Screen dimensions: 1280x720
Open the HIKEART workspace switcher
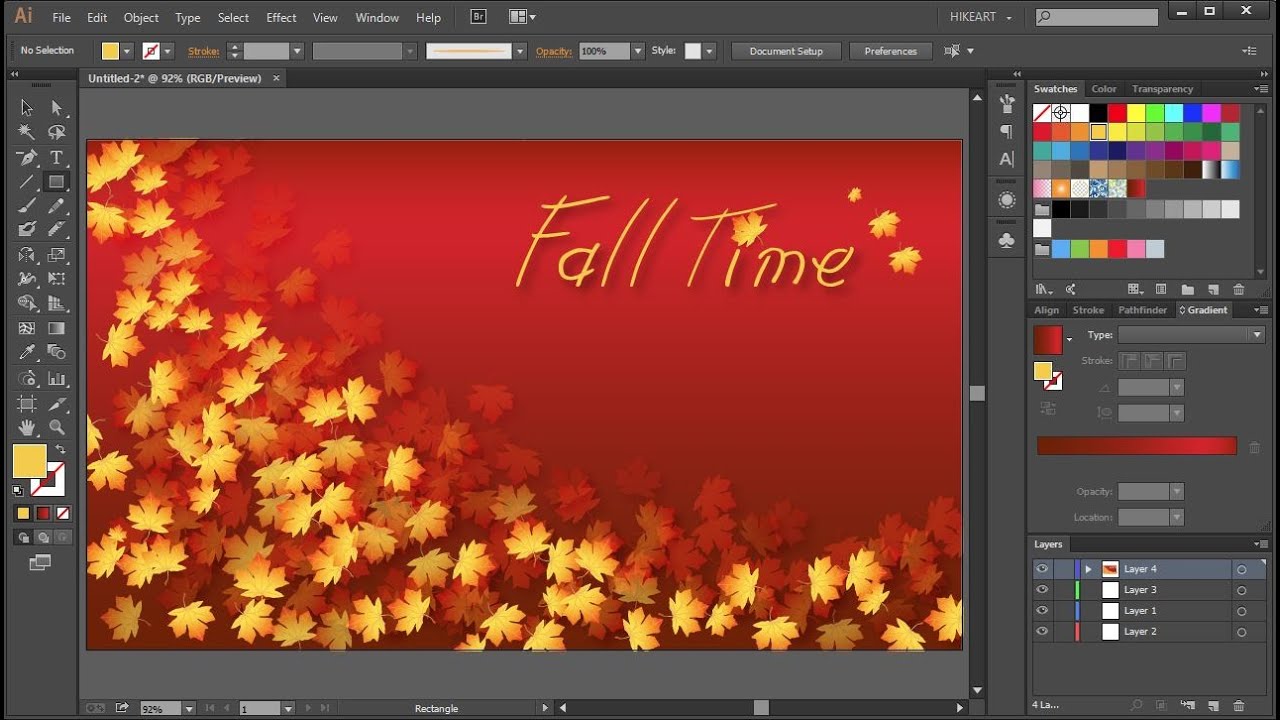(980, 17)
